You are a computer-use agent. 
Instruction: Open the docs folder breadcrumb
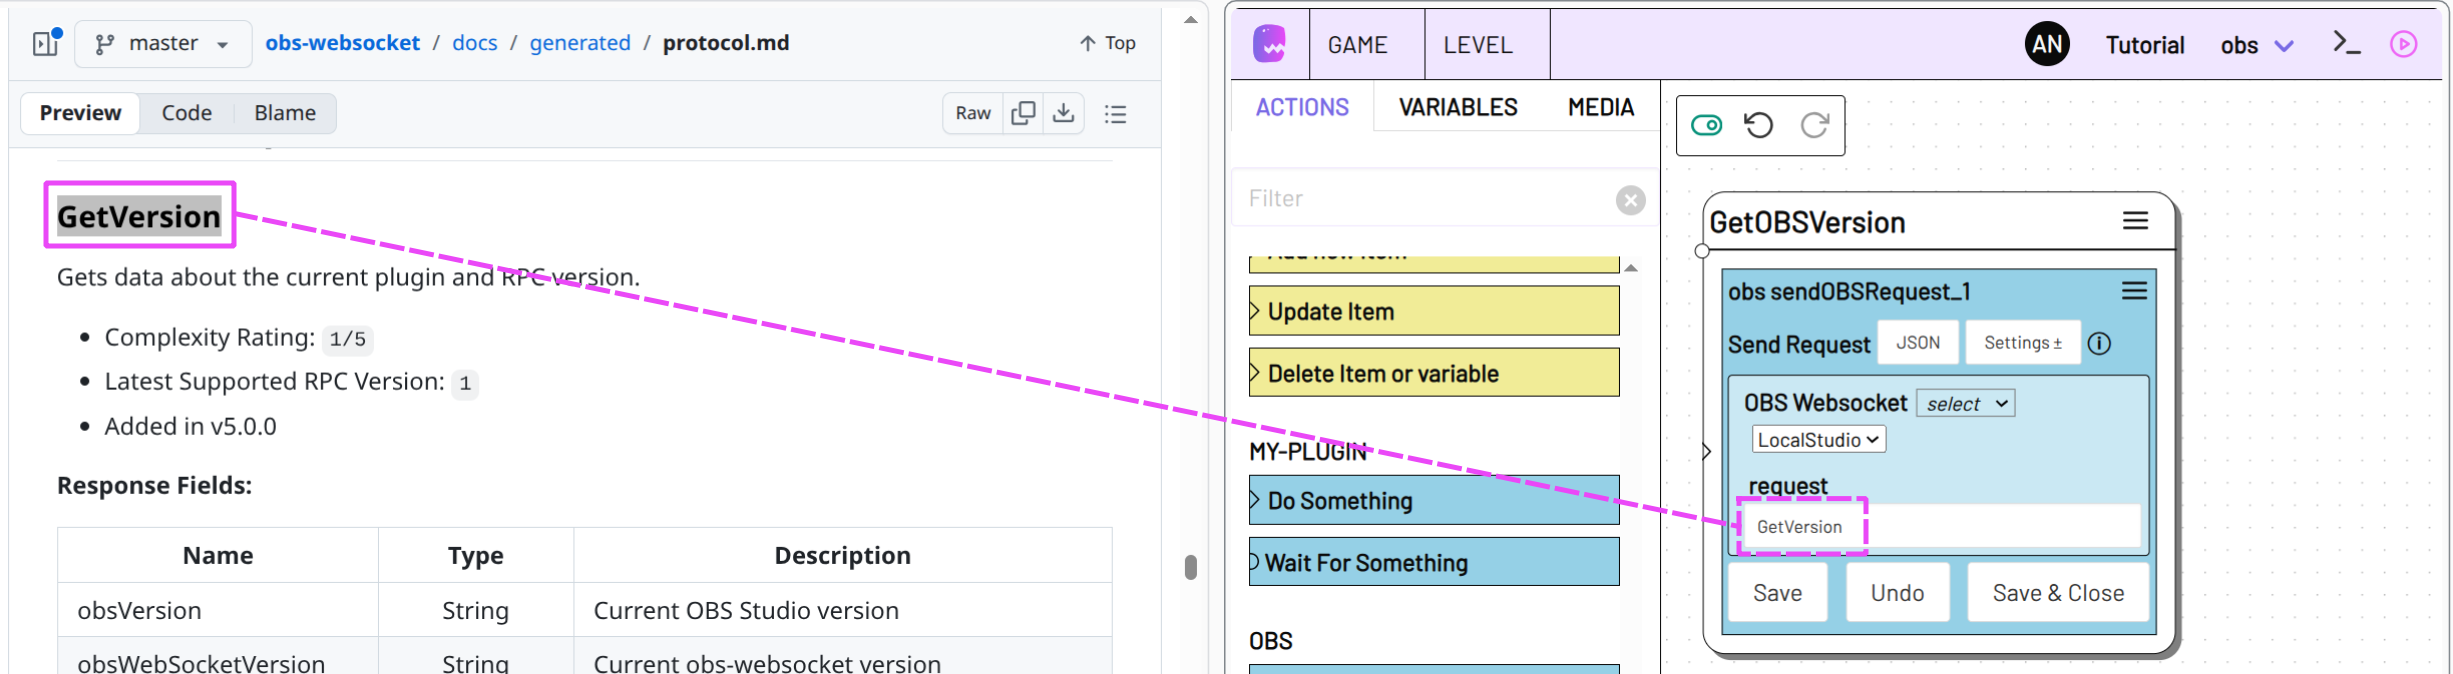(x=475, y=43)
